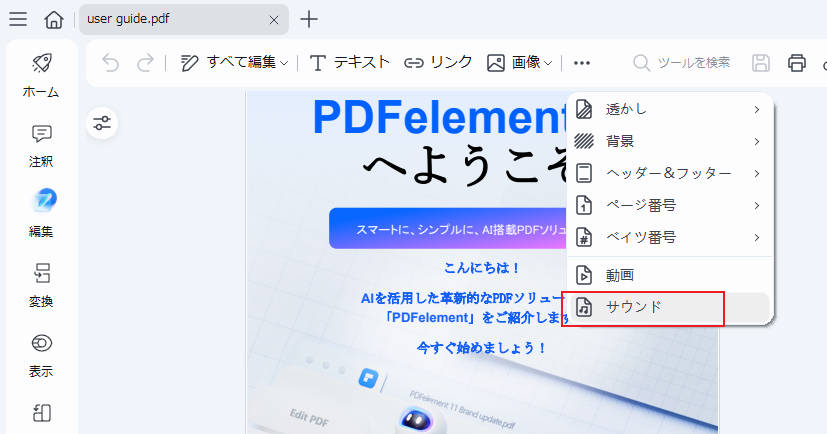This screenshot has height=434, width=827.
Task: Click the 透かし watermark icon
Action: (x=584, y=109)
